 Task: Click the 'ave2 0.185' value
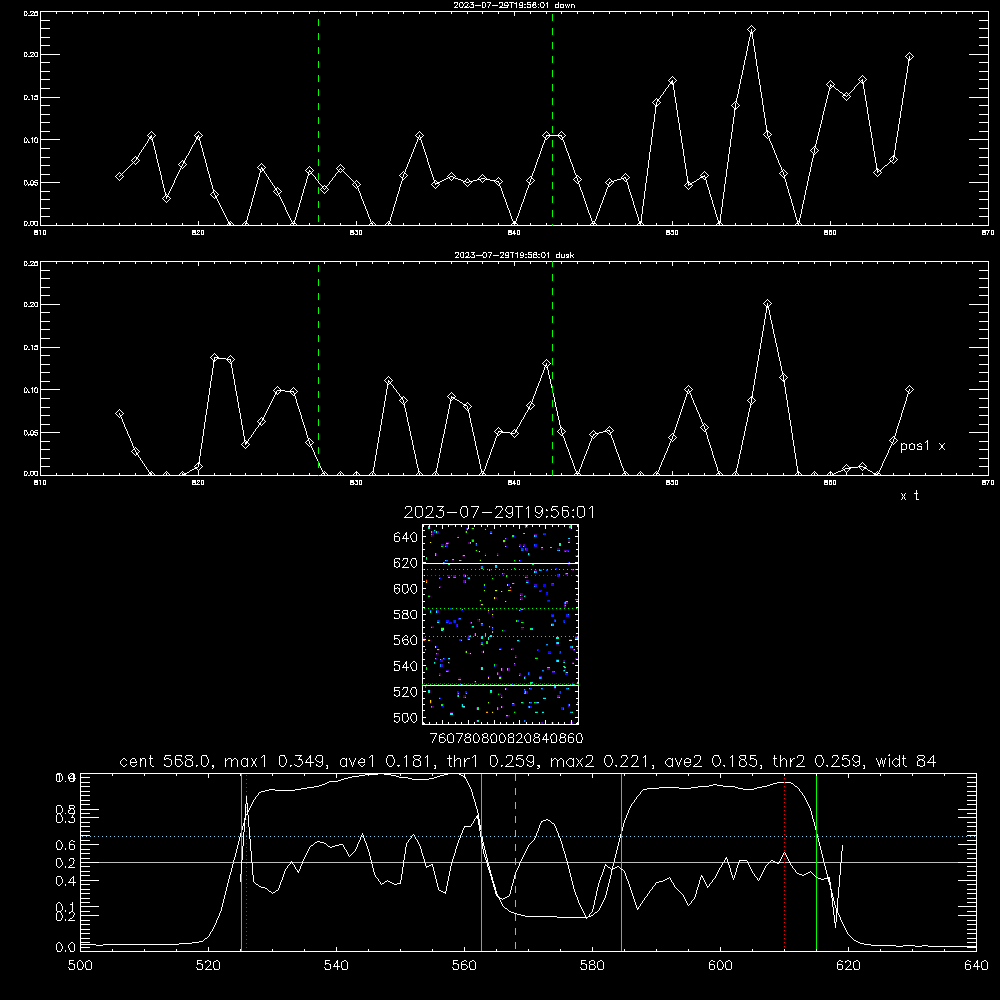[712, 761]
